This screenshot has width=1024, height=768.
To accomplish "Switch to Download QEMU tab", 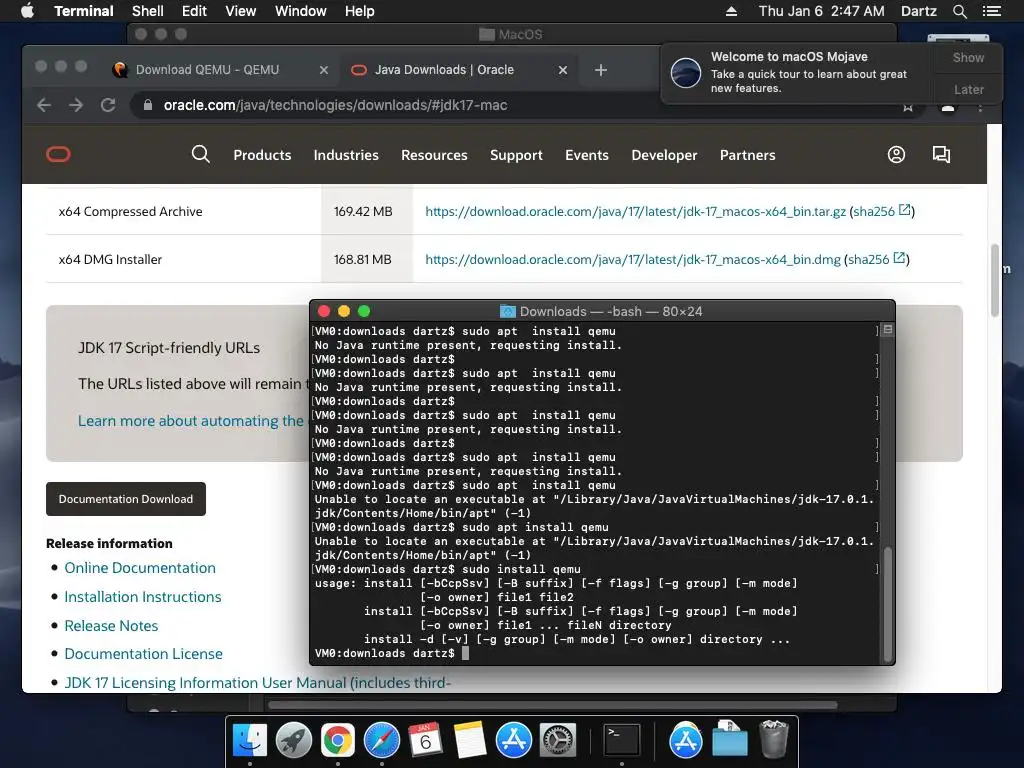I will tap(207, 70).
